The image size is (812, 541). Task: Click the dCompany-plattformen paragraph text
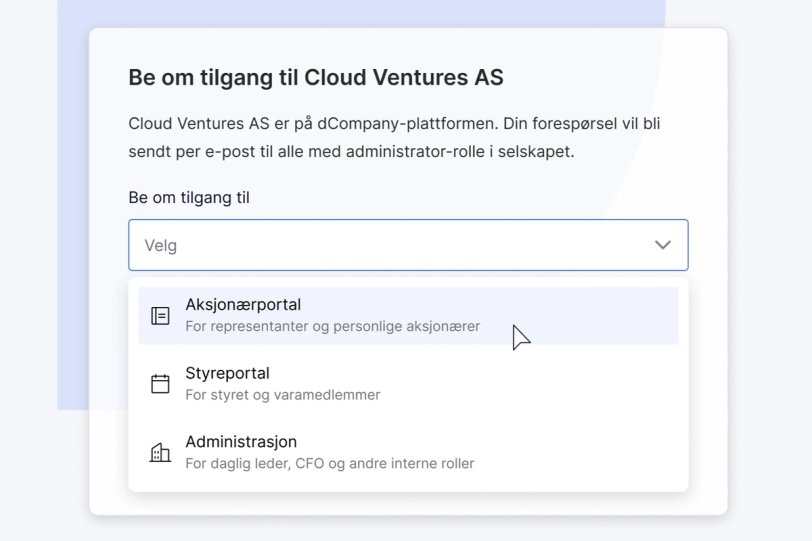click(x=394, y=137)
